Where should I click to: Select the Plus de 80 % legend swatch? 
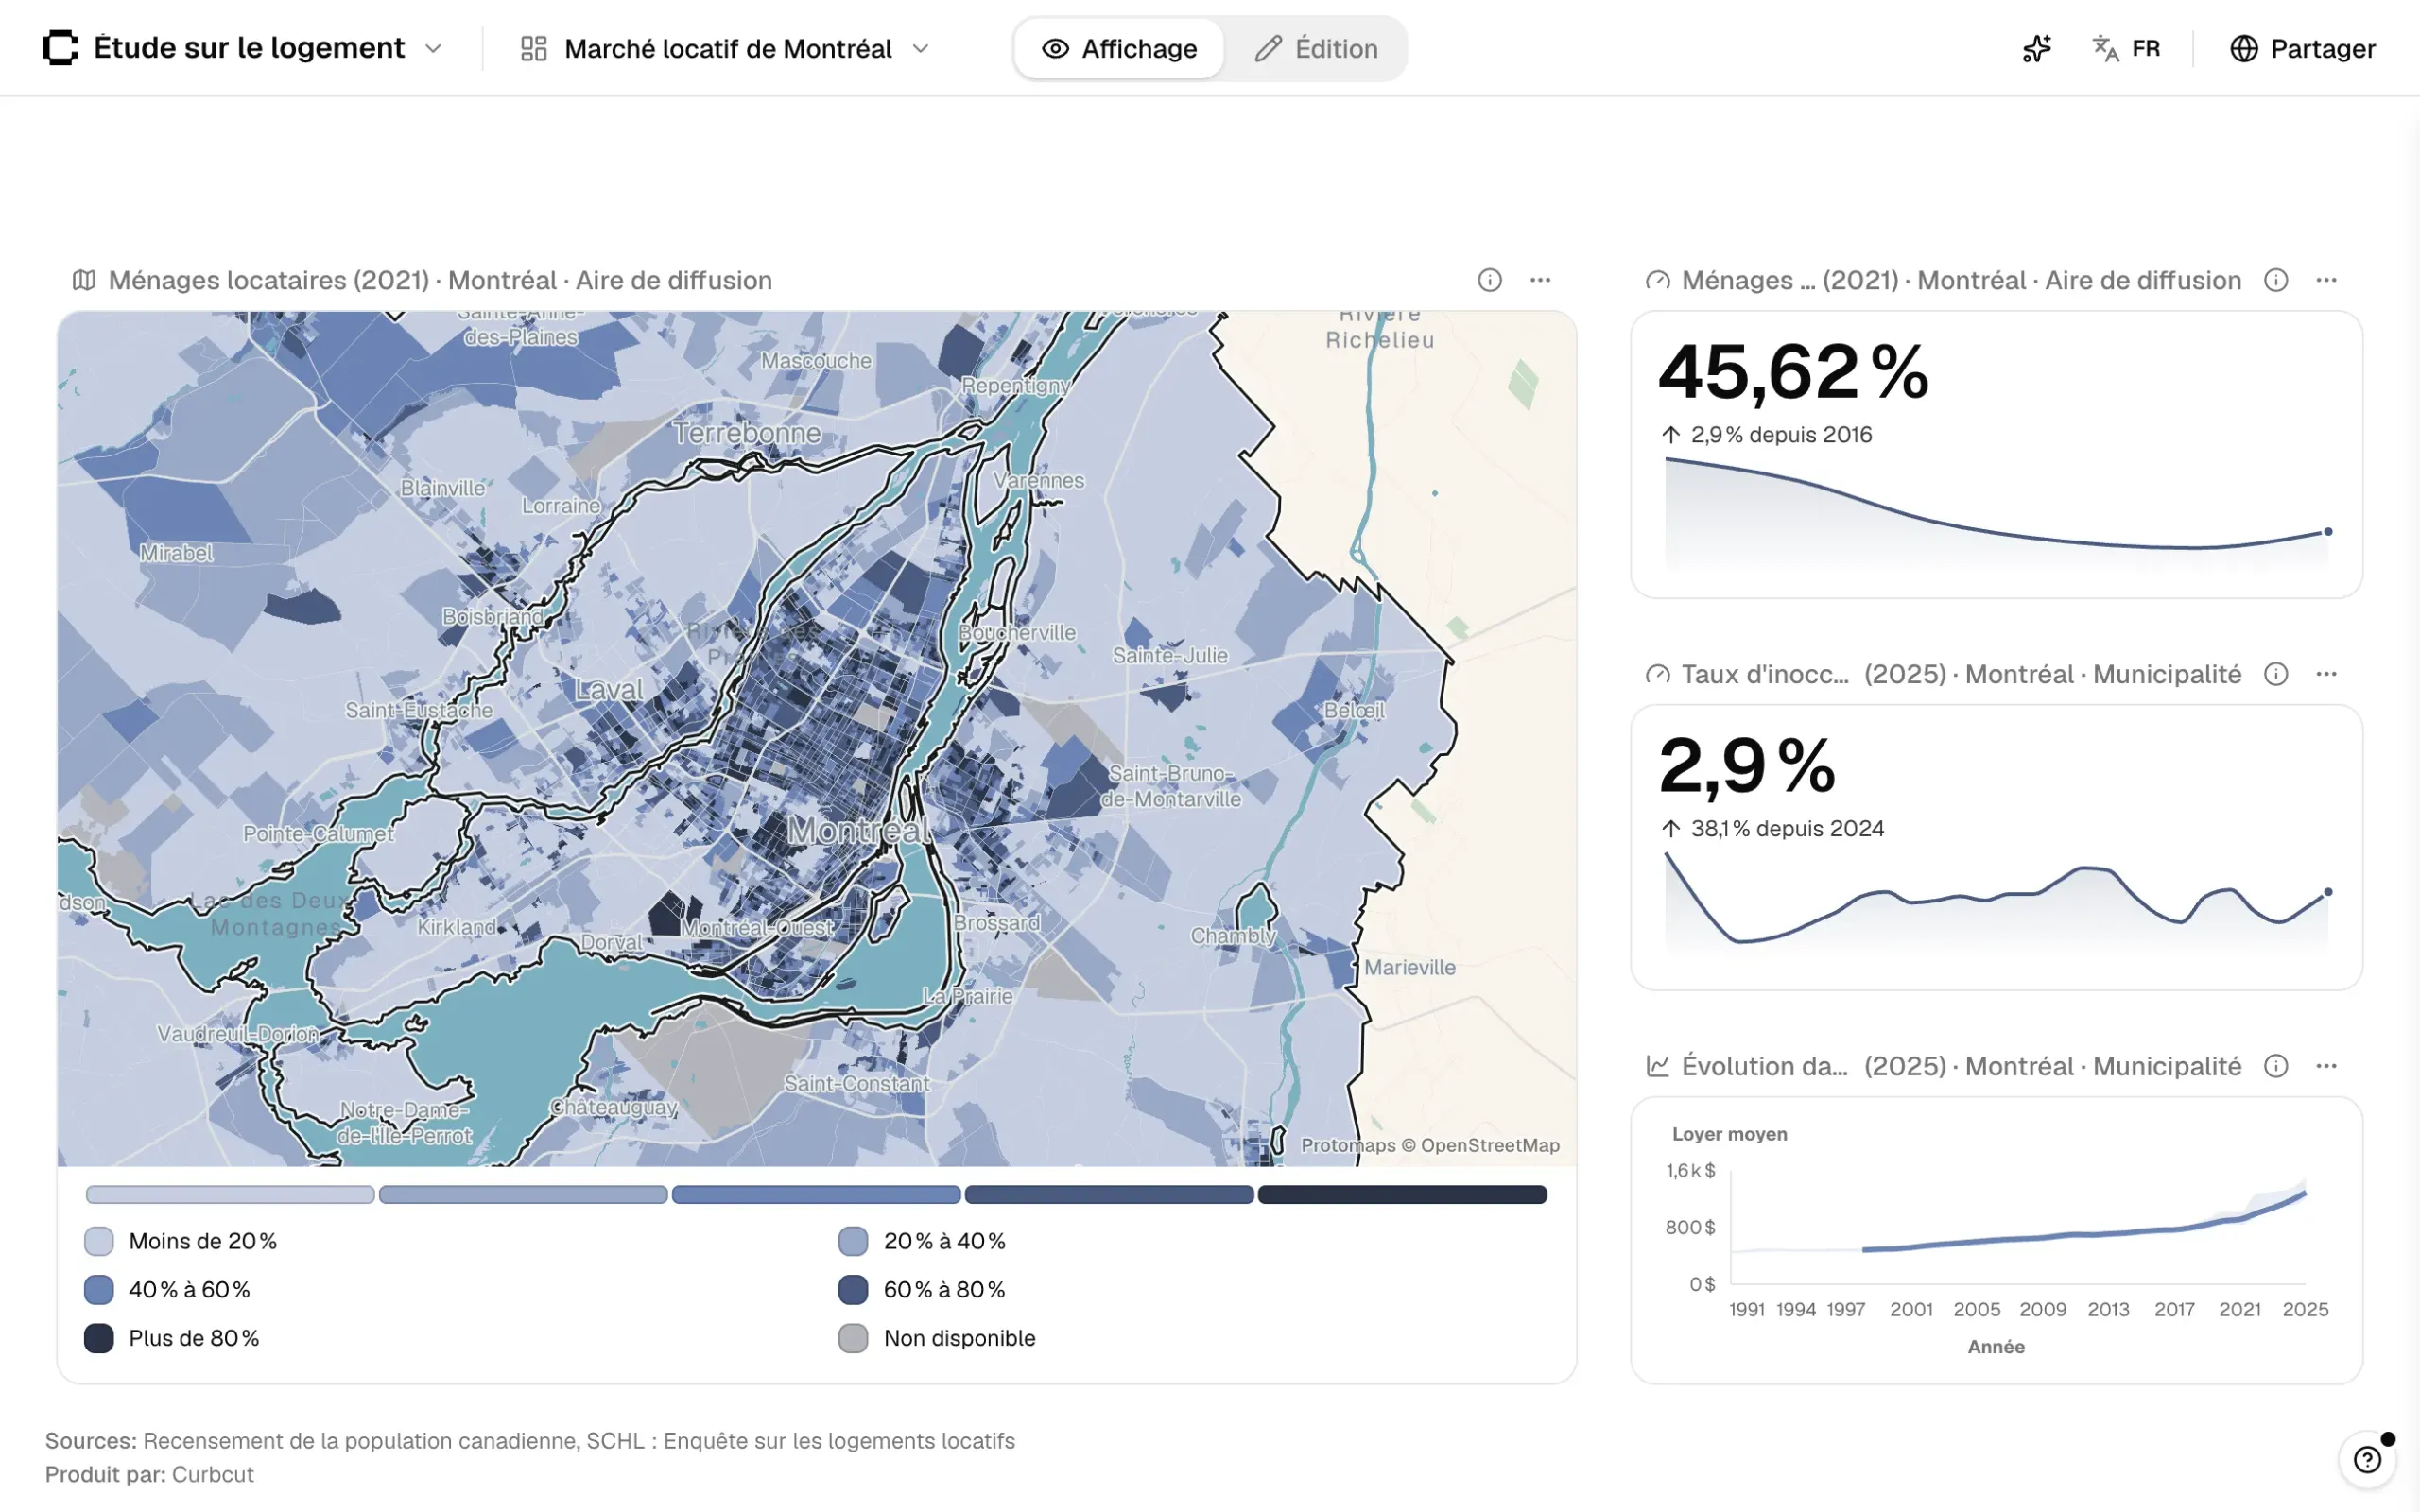point(99,1338)
